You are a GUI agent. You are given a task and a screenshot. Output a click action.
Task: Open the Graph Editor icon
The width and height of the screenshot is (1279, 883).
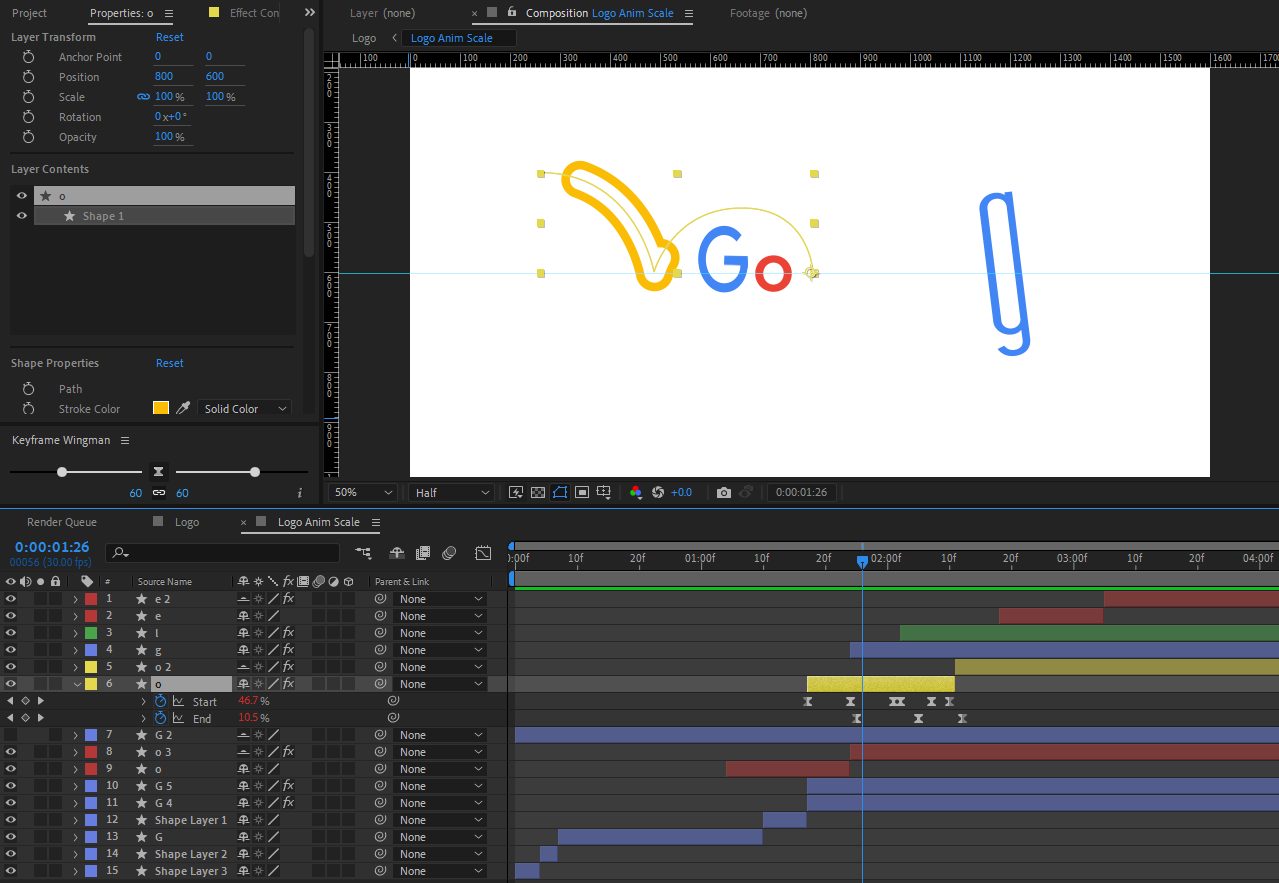tap(483, 552)
